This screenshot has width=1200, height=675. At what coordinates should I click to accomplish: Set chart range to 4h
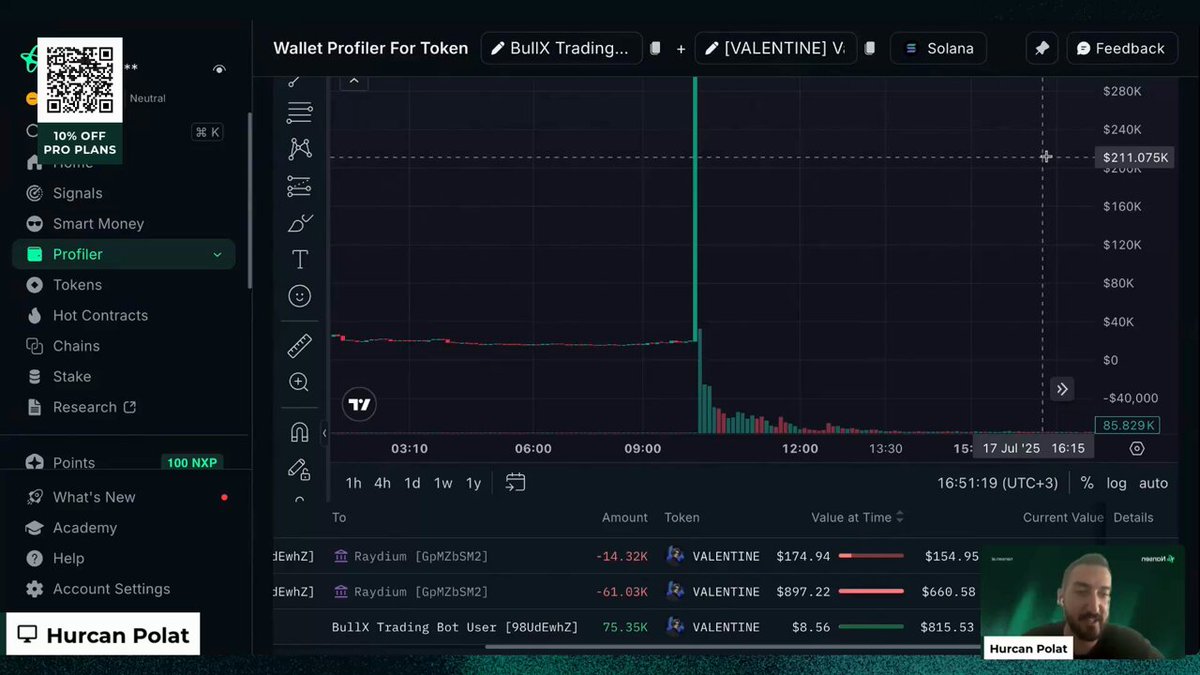point(382,483)
